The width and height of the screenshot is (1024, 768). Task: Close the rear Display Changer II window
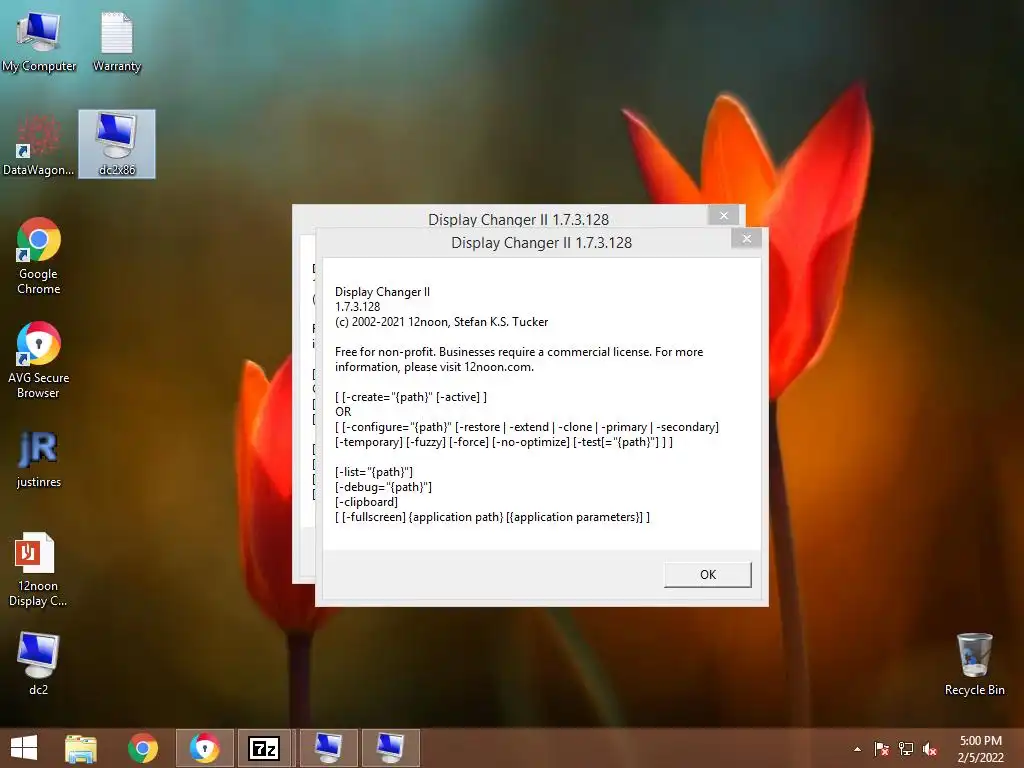coord(724,215)
